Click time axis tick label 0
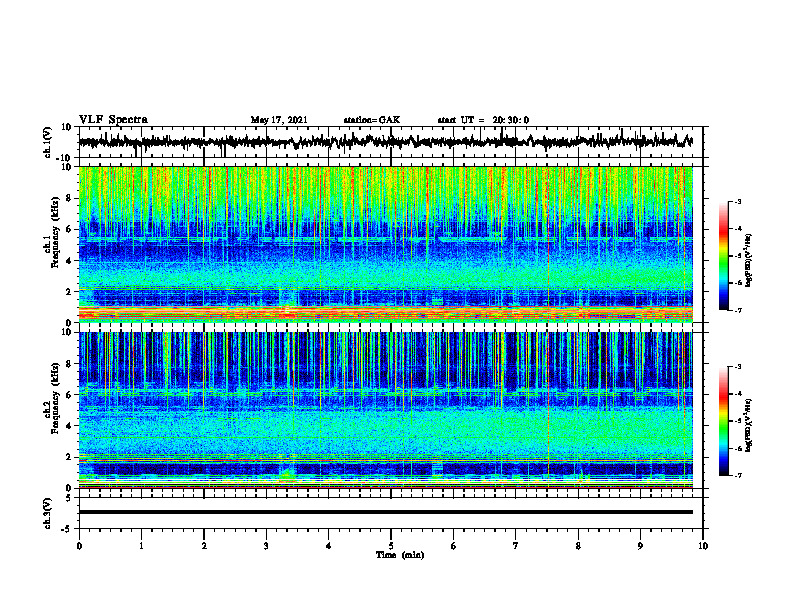This screenshot has width=792, height=612. (79, 546)
